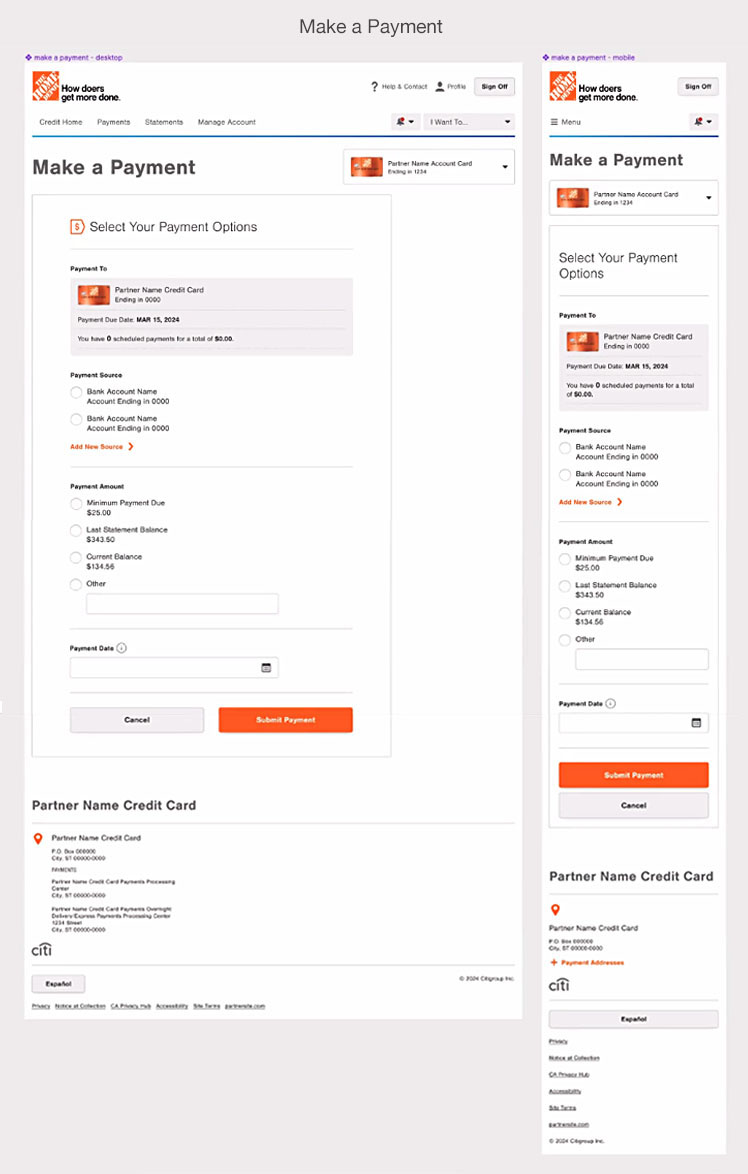Open the Manage Account nav item
Image resolution: width=748 pixels, height=1174 pixels.
[226, 122]
